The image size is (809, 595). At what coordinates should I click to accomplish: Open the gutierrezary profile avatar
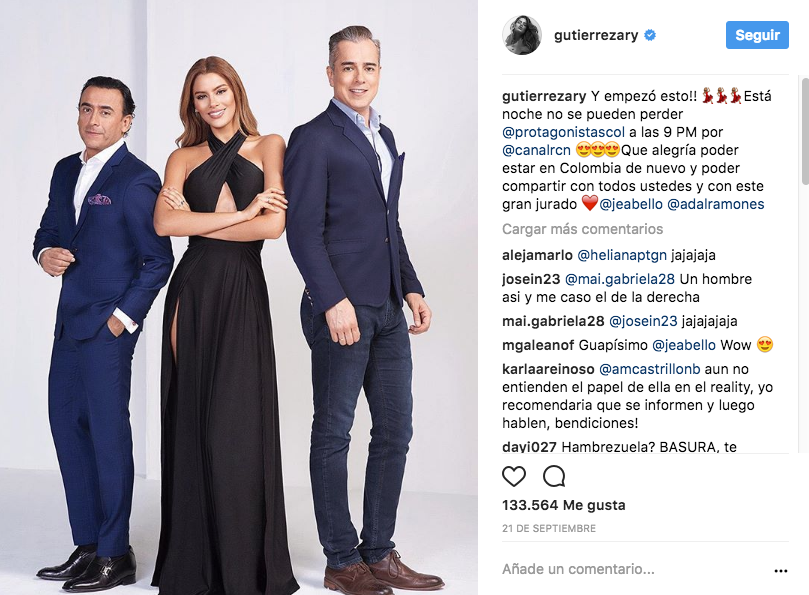point(522,35)
